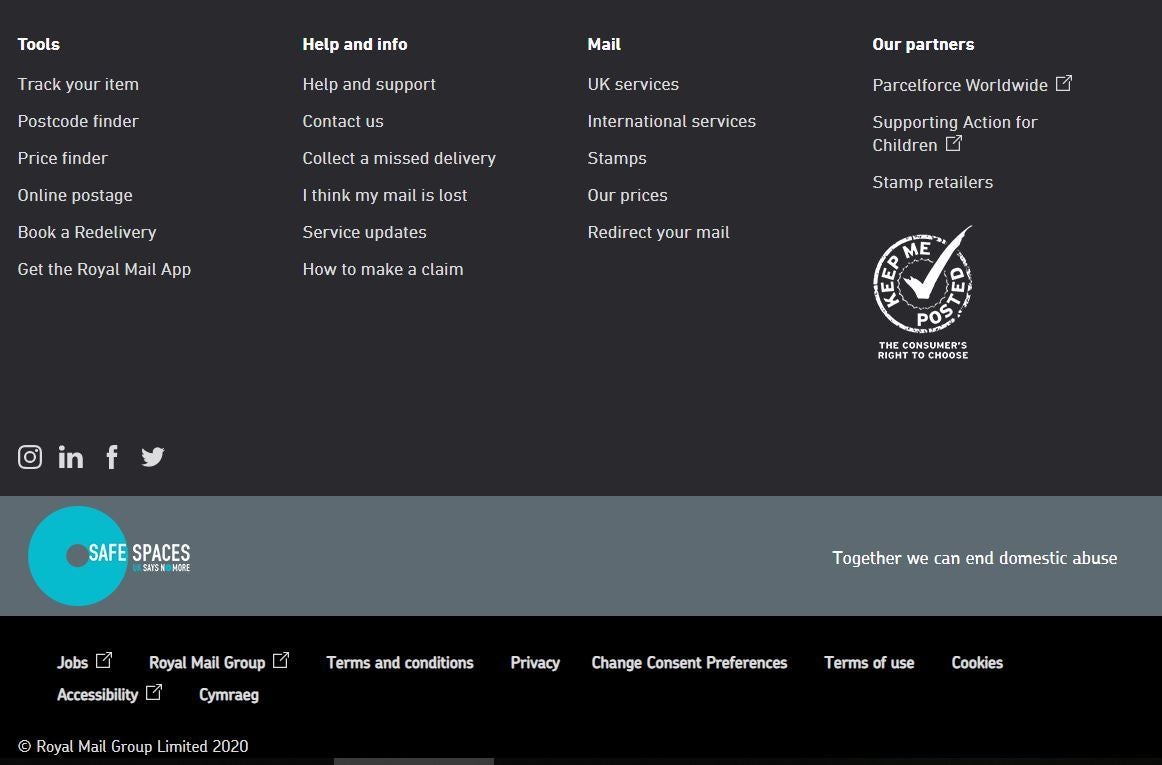1162x765 pixels.
Task: Click the Keep Me Posted badge
Action: (x=923, y=291)
